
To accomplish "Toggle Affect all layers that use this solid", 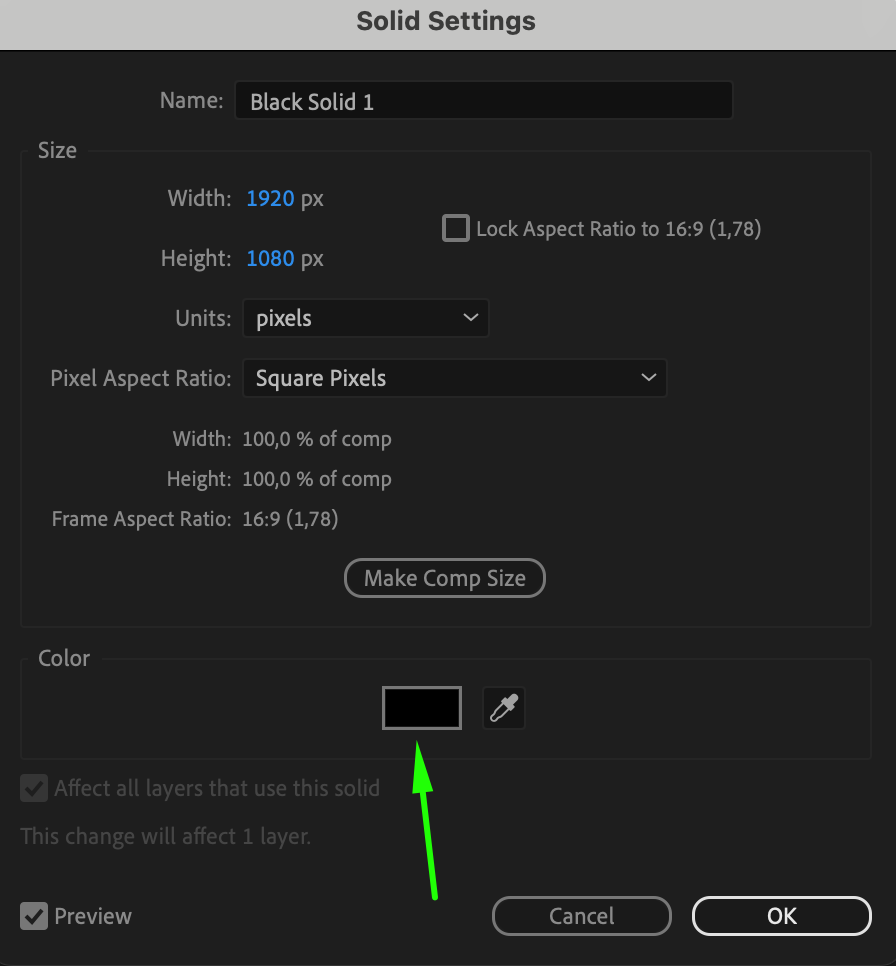I will point(35,788).
